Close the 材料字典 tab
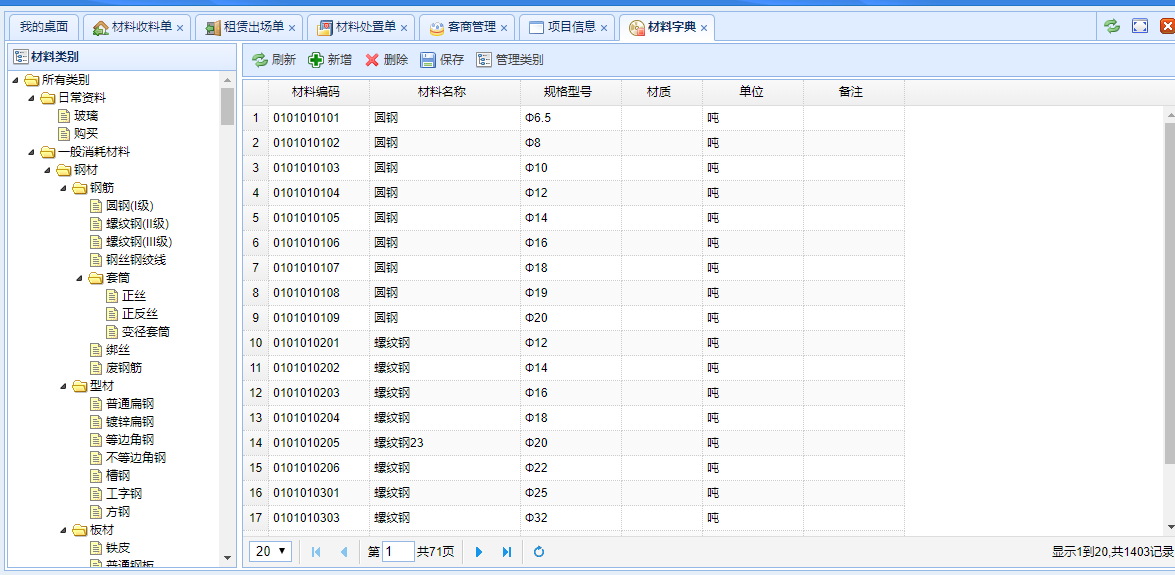Viewport: 1175px width, 575px height. (x=704, y=28)
